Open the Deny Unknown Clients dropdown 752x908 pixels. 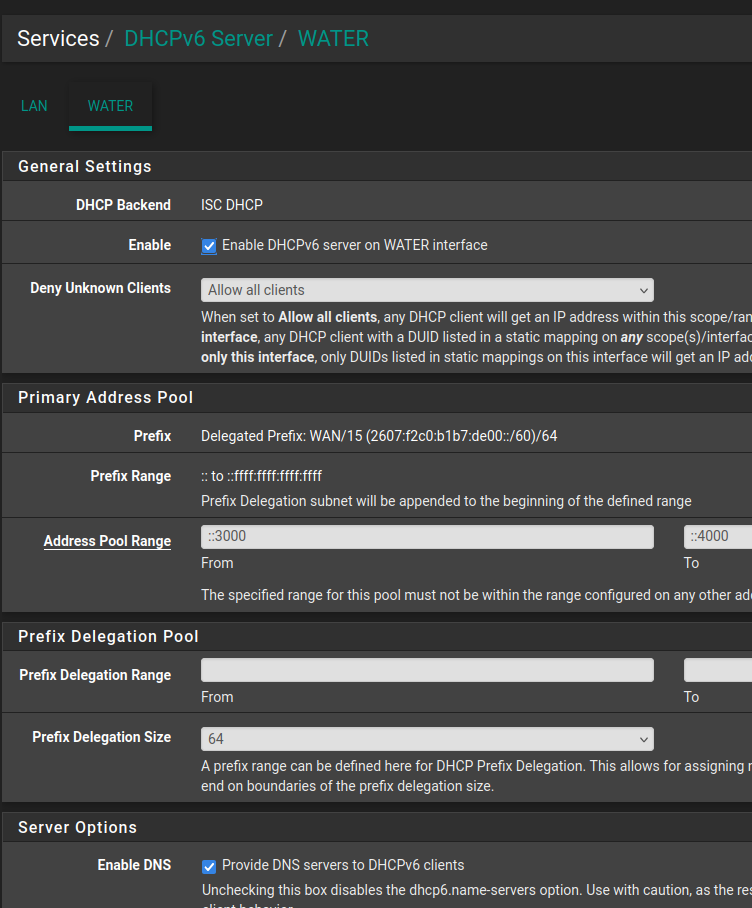[x=427, y=290]
